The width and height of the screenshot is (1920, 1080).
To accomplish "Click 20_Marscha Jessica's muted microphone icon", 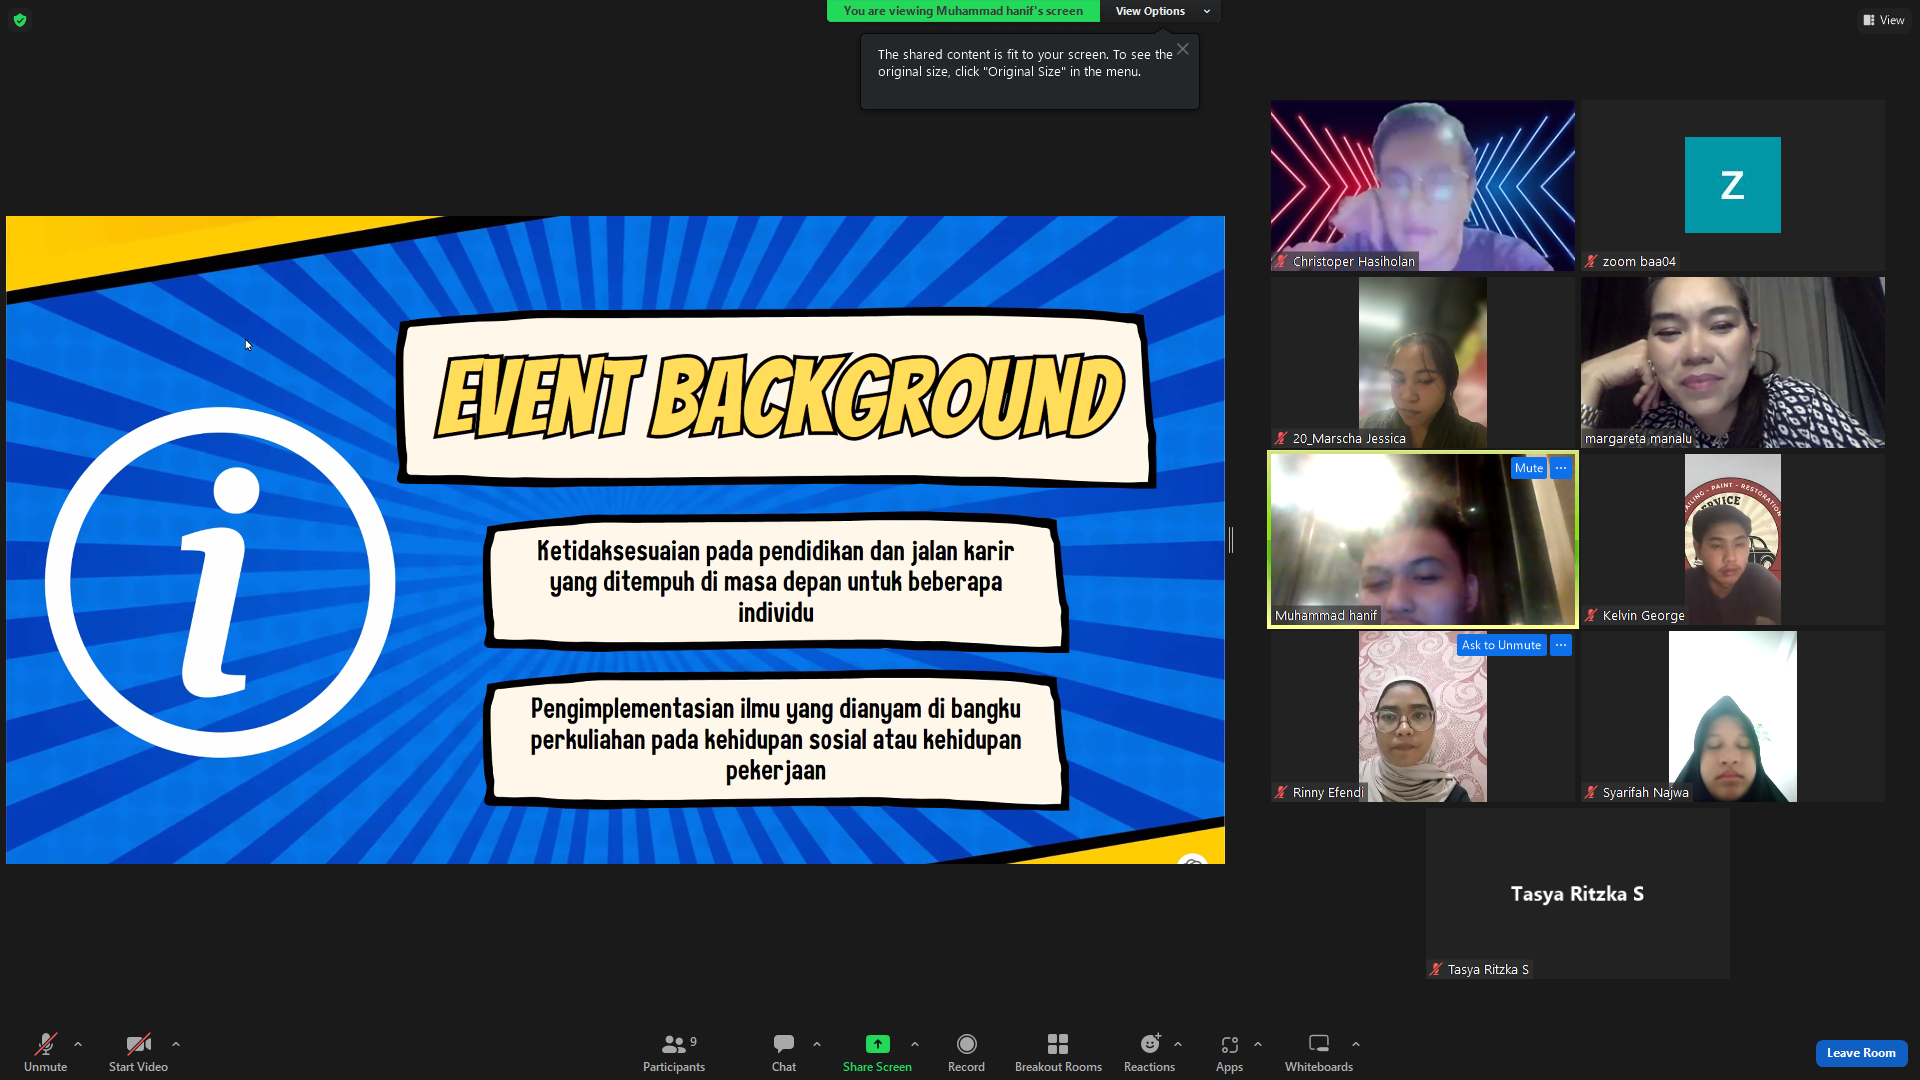I will coord(1281,439).
